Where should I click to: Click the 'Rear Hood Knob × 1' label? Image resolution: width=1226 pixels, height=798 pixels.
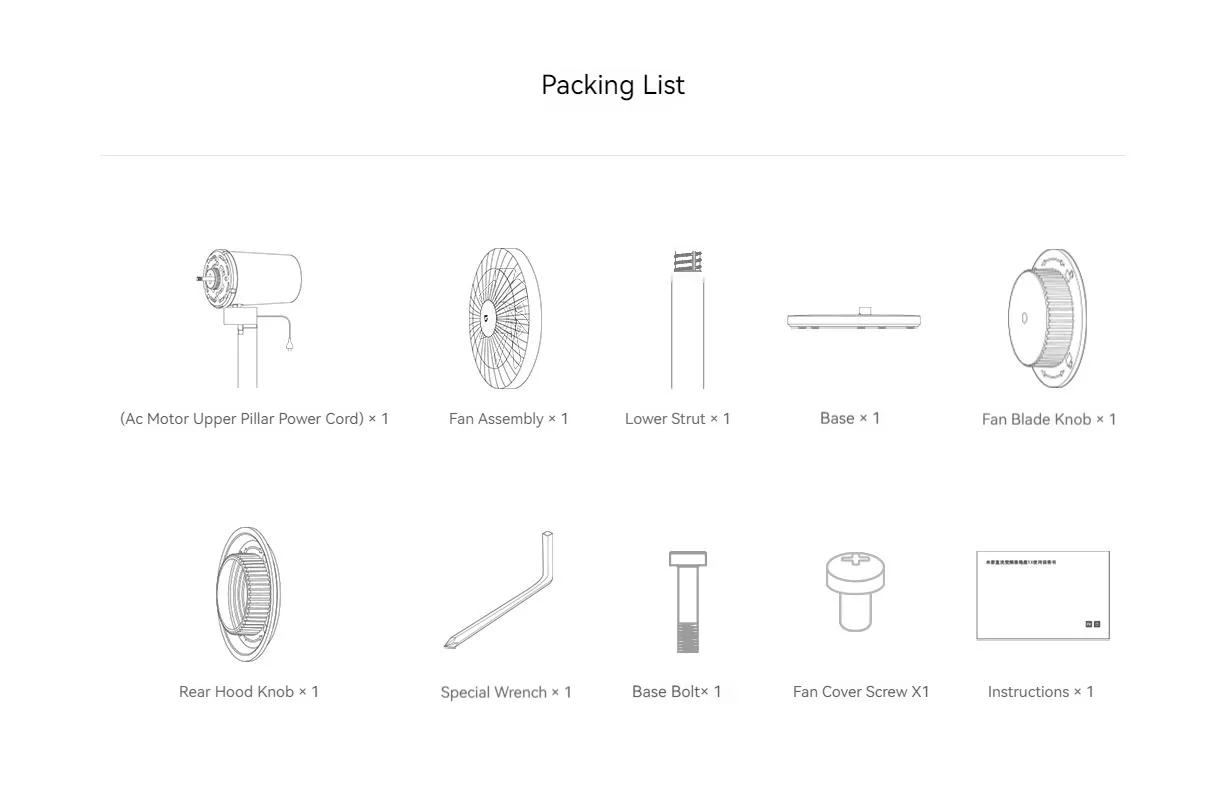249,691
